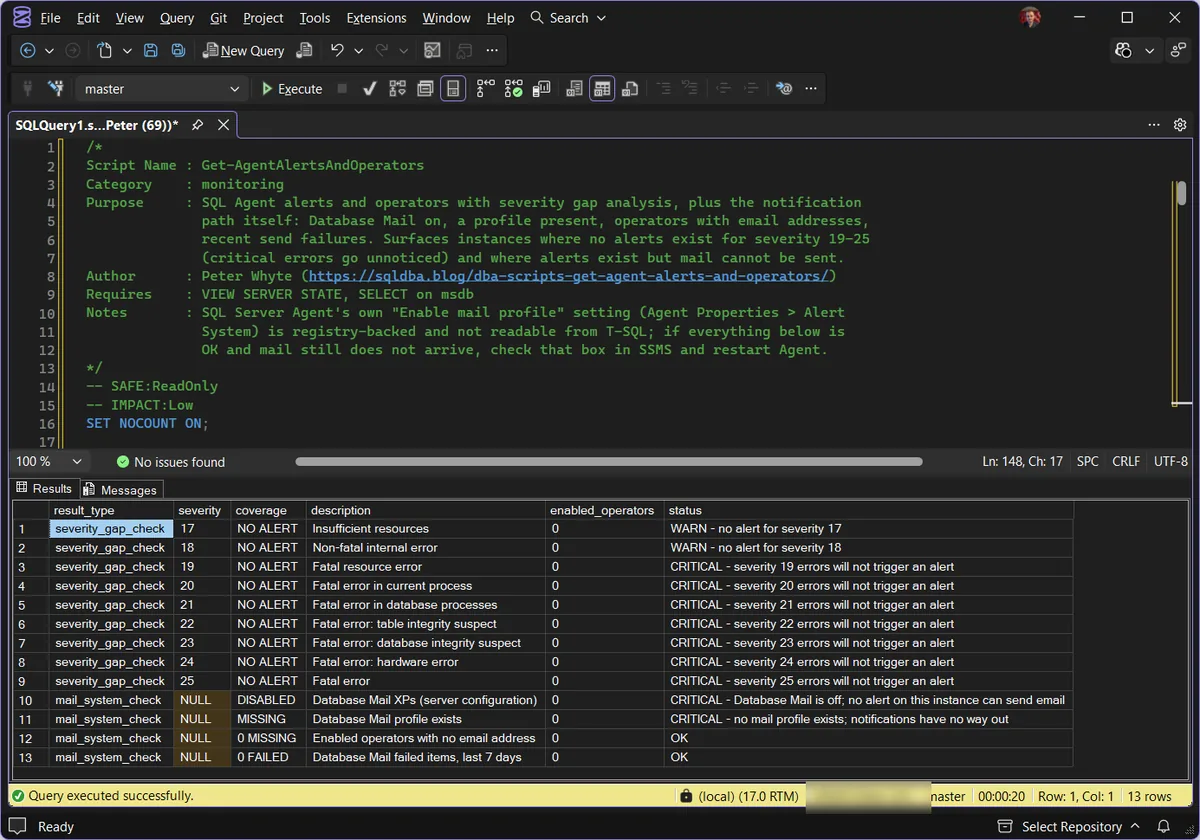
Task: Toggle Include Client Statistics
Action: [x=541, y=88]
